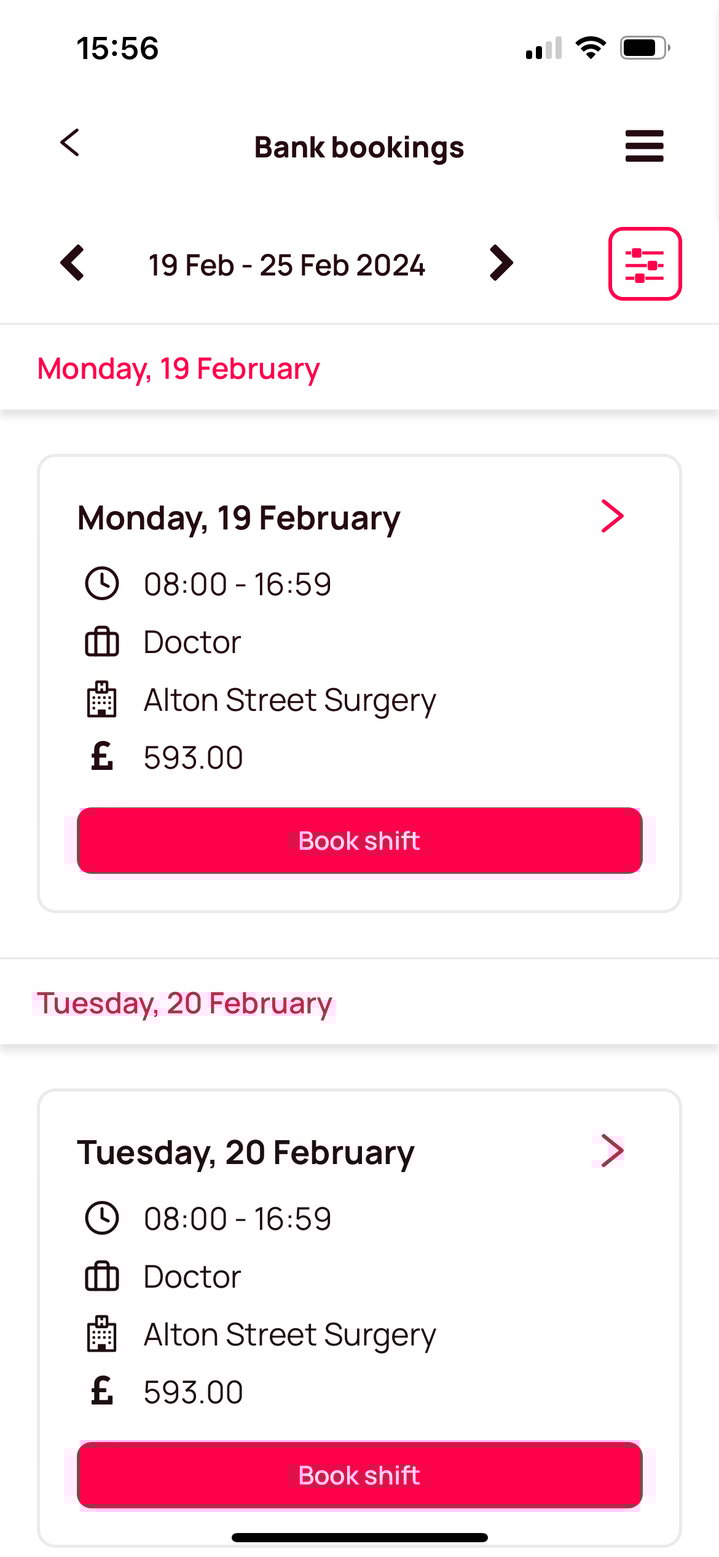Viewport: 719px width, 1557px height.
Task: Open the hamburger menu
Action: 644,146
